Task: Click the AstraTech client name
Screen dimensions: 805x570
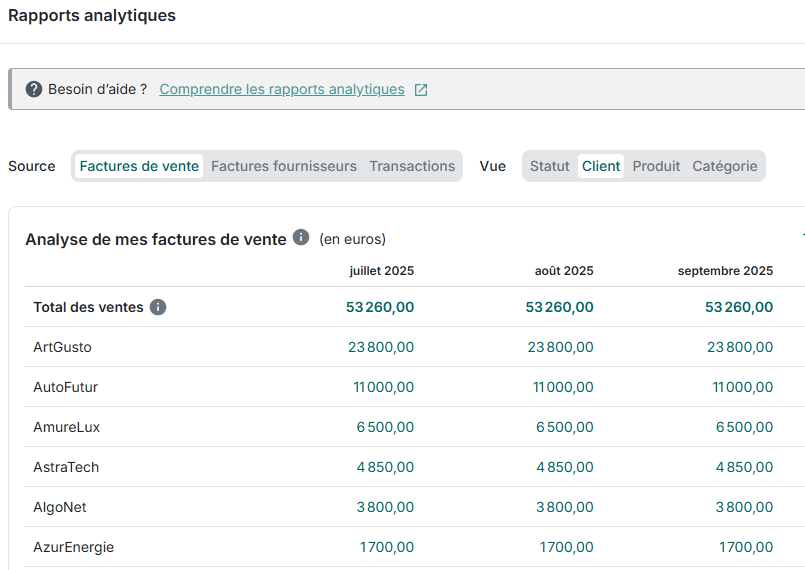Action: pos(66,467)
